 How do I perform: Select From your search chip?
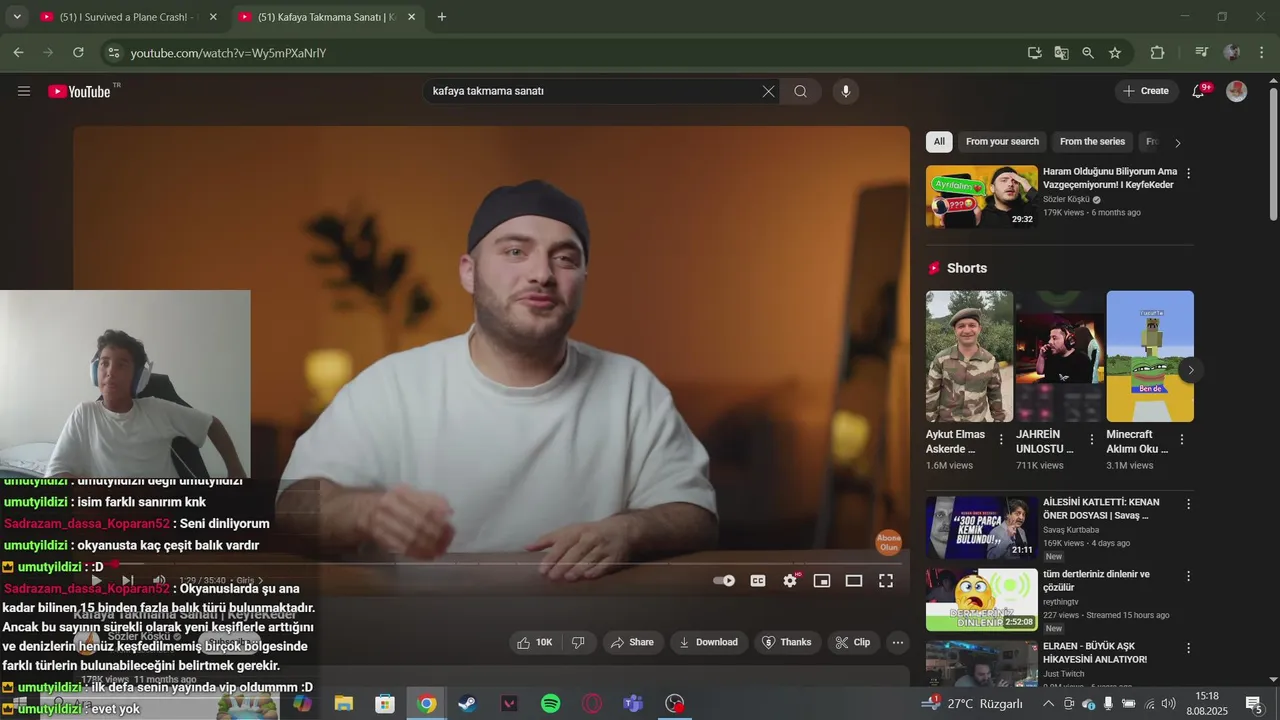(x=1002, y=142)
